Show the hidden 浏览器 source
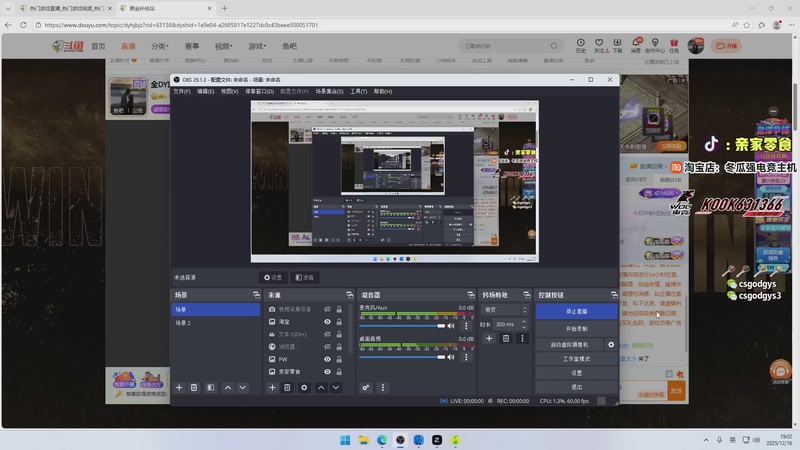The width and height of the screenshot is (800, 450). (327, 347)
